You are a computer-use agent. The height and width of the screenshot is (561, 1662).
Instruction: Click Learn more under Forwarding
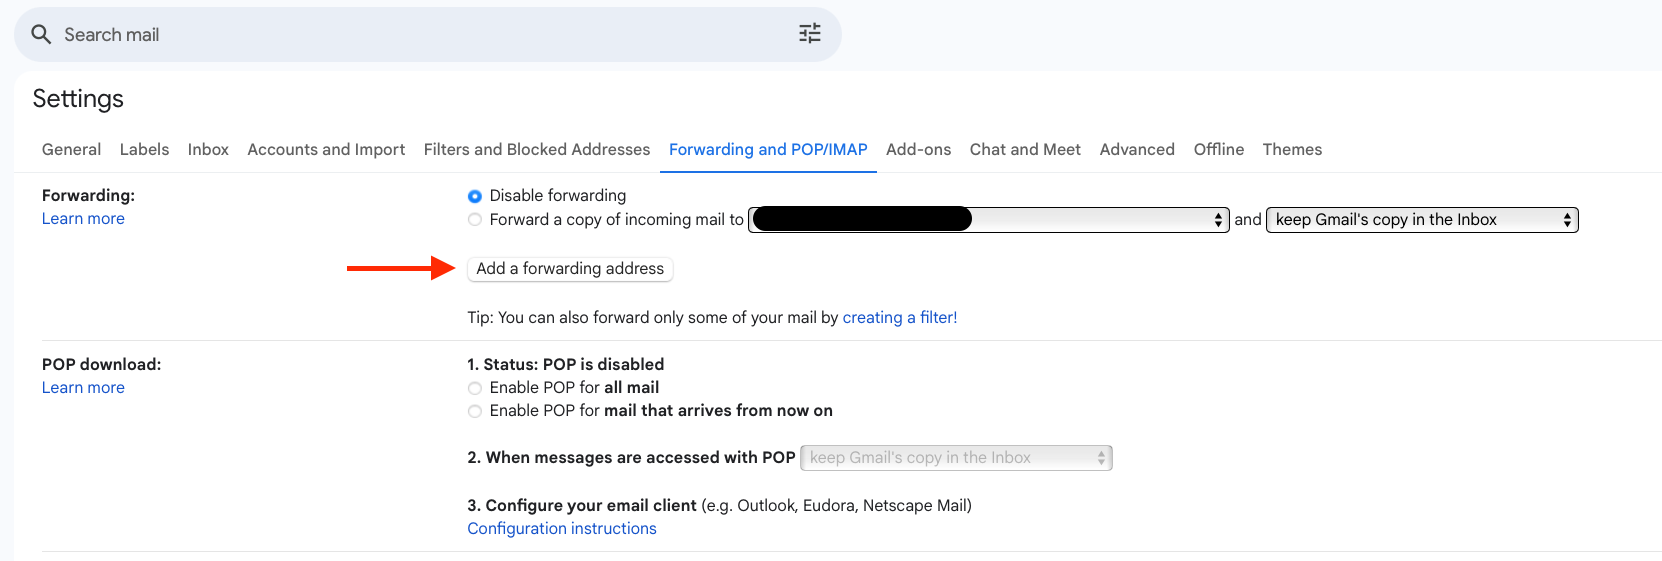83,219
